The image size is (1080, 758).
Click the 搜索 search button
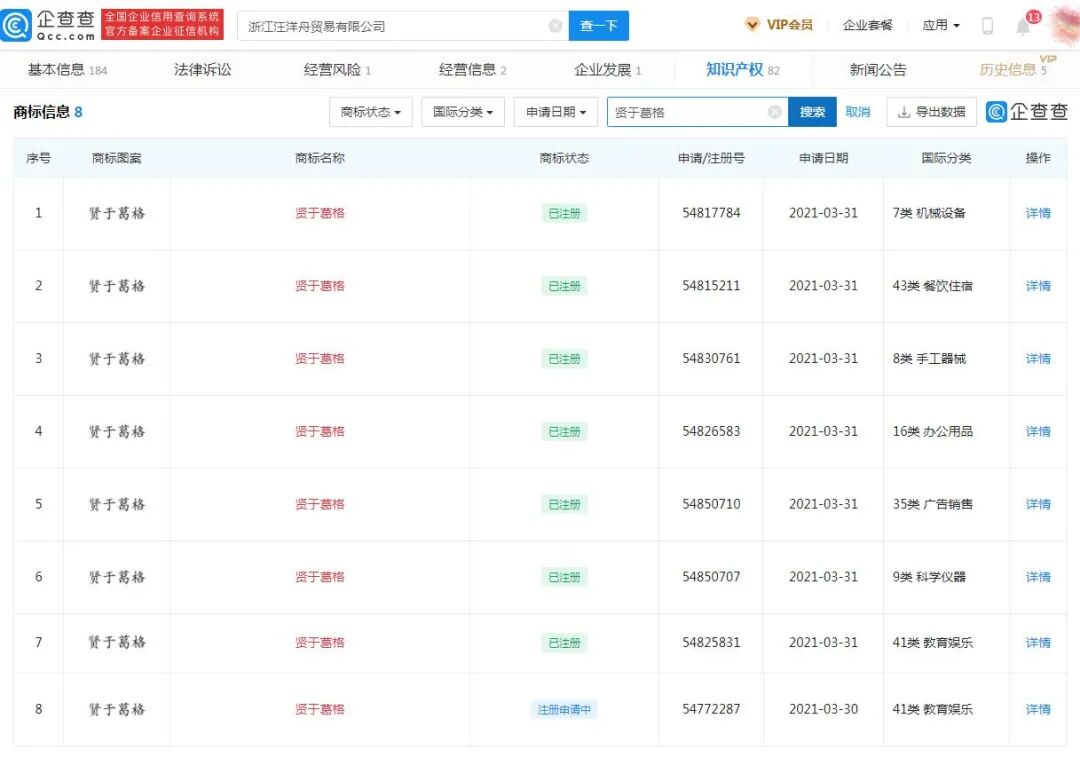pyautogui.click(x=811, y=111)
